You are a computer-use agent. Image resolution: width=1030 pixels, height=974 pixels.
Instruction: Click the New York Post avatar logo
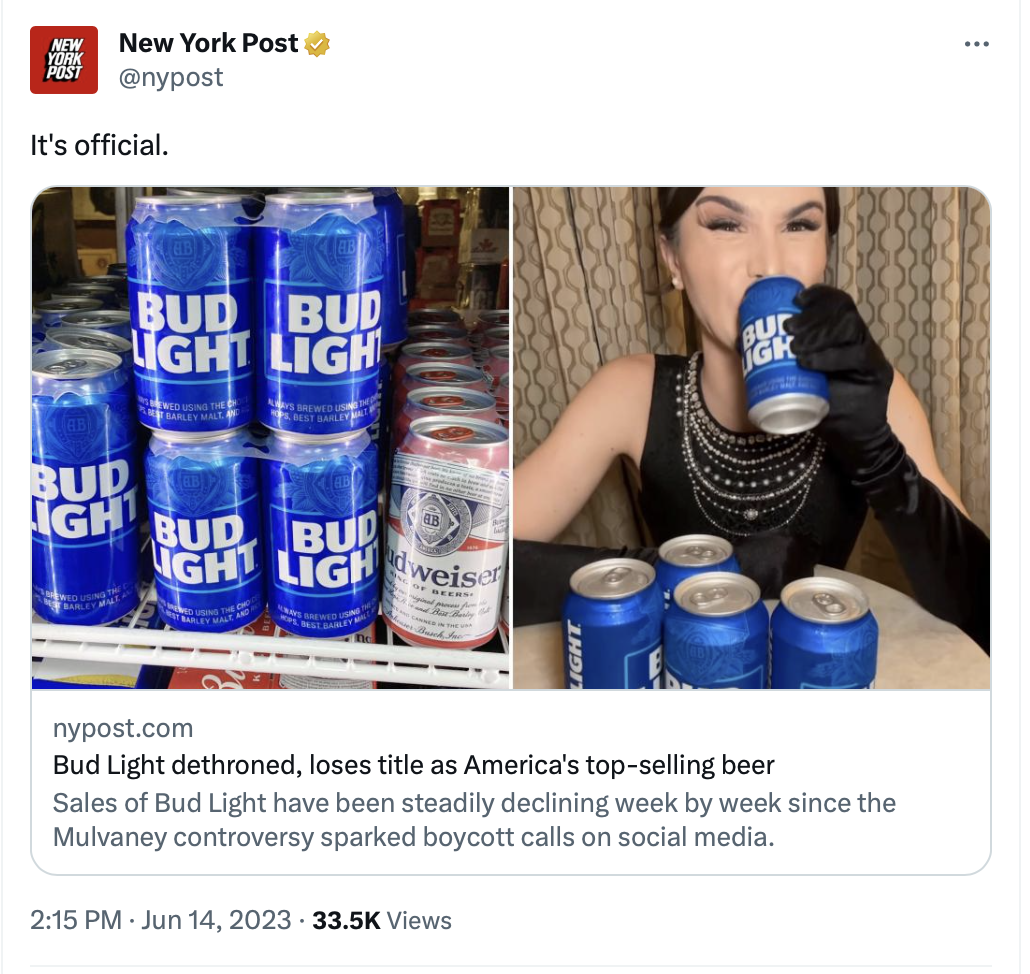64,60
